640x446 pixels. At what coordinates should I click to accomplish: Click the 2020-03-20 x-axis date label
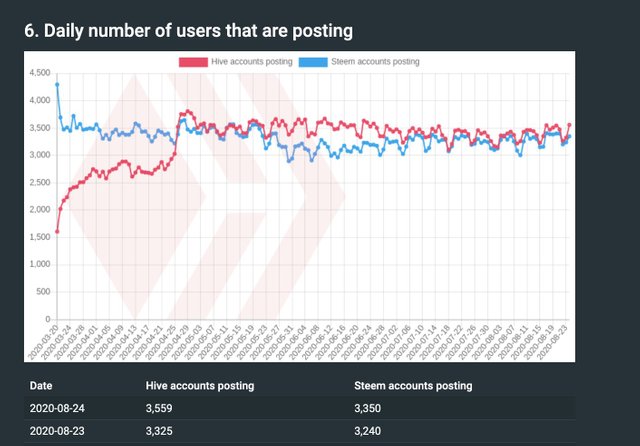pyautogui.click(x=43, y=343)
